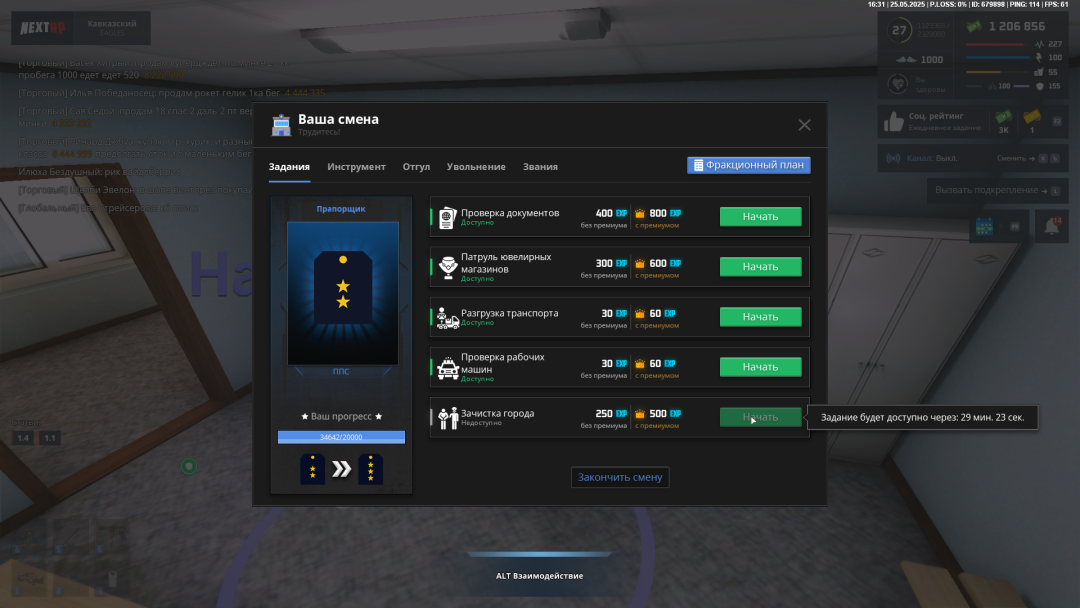This screenshot has width=1080, height=608.
Task: Click the Прапорщик rank insignia card
Action: tap(342, 293)
